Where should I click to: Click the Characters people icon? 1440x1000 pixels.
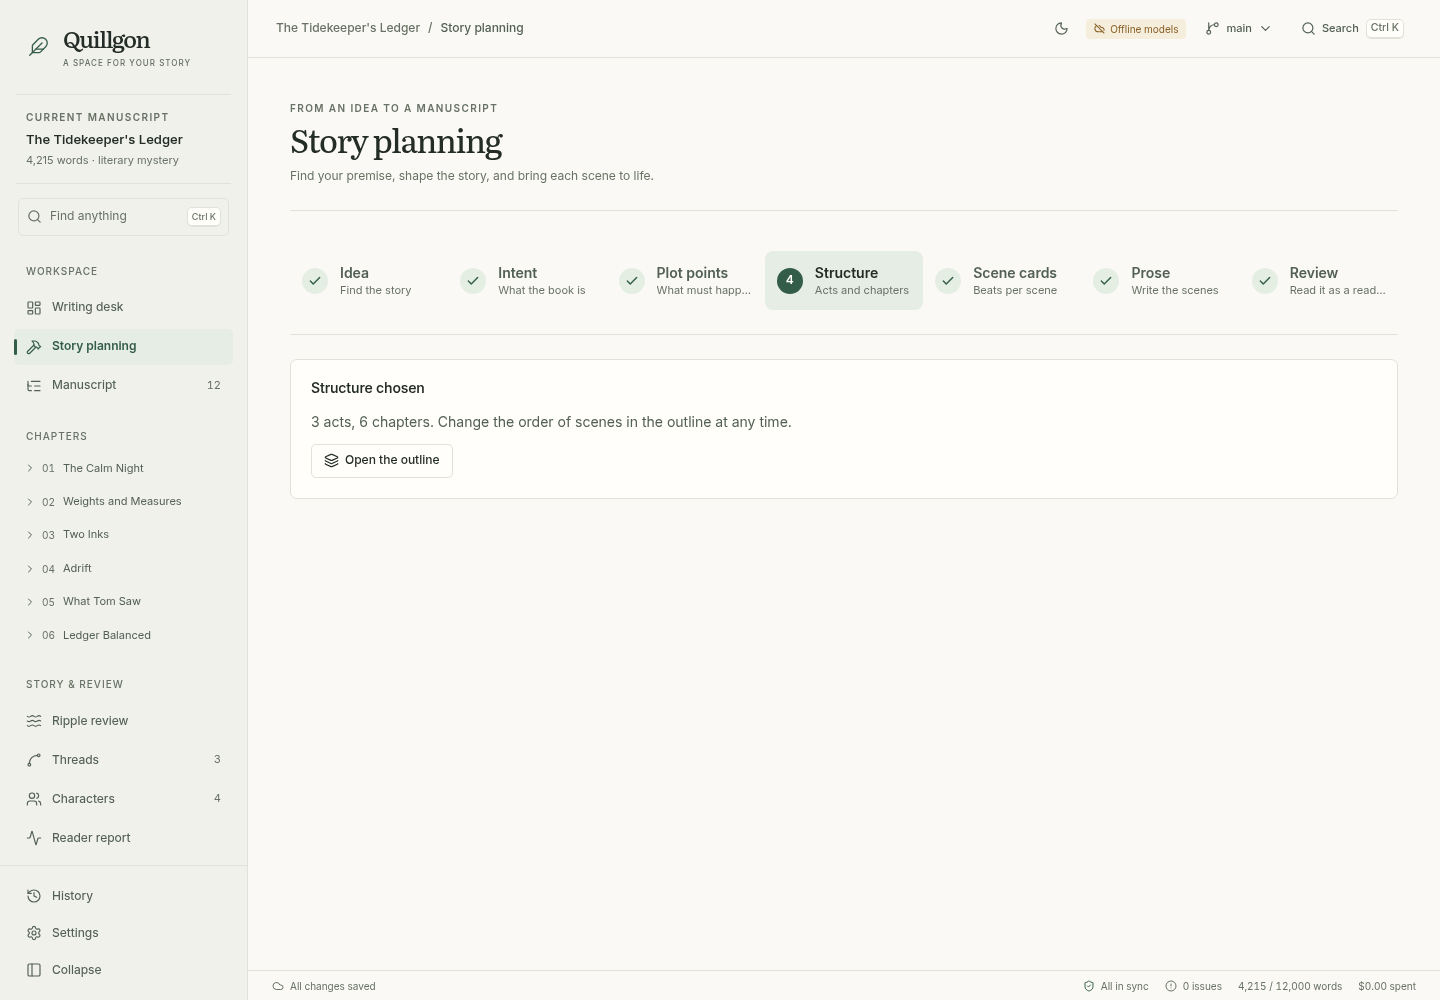tap(34, 799)
